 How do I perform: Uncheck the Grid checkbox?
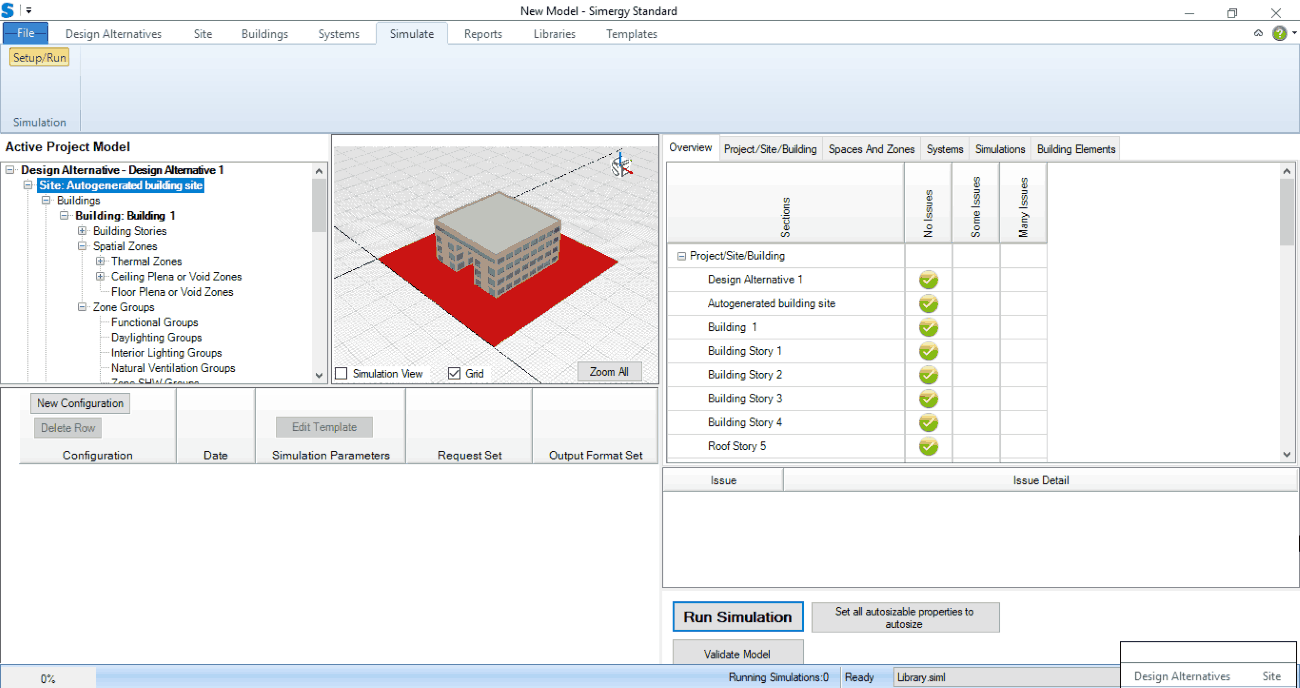pyautogui.click(x=454, y=374)
